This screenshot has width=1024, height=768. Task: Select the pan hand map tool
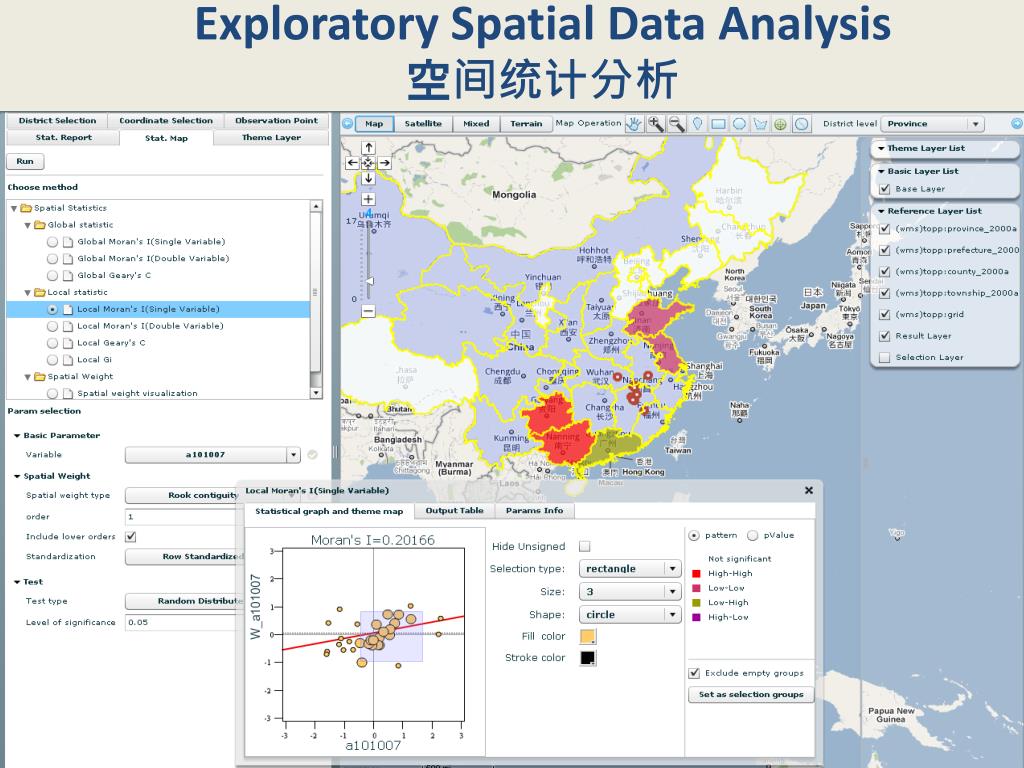coord(633,123)
